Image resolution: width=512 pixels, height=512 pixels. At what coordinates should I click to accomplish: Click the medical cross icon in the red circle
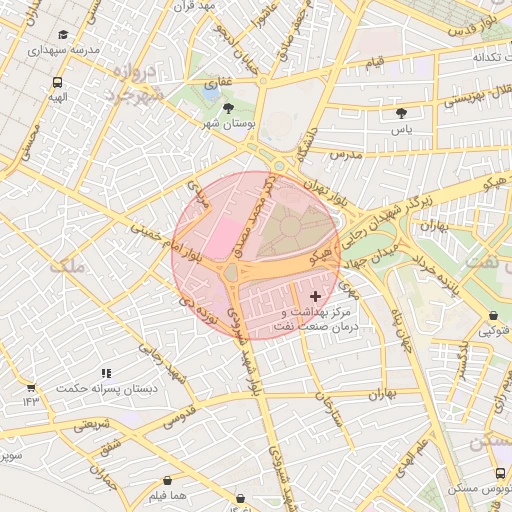pos(315,296)
